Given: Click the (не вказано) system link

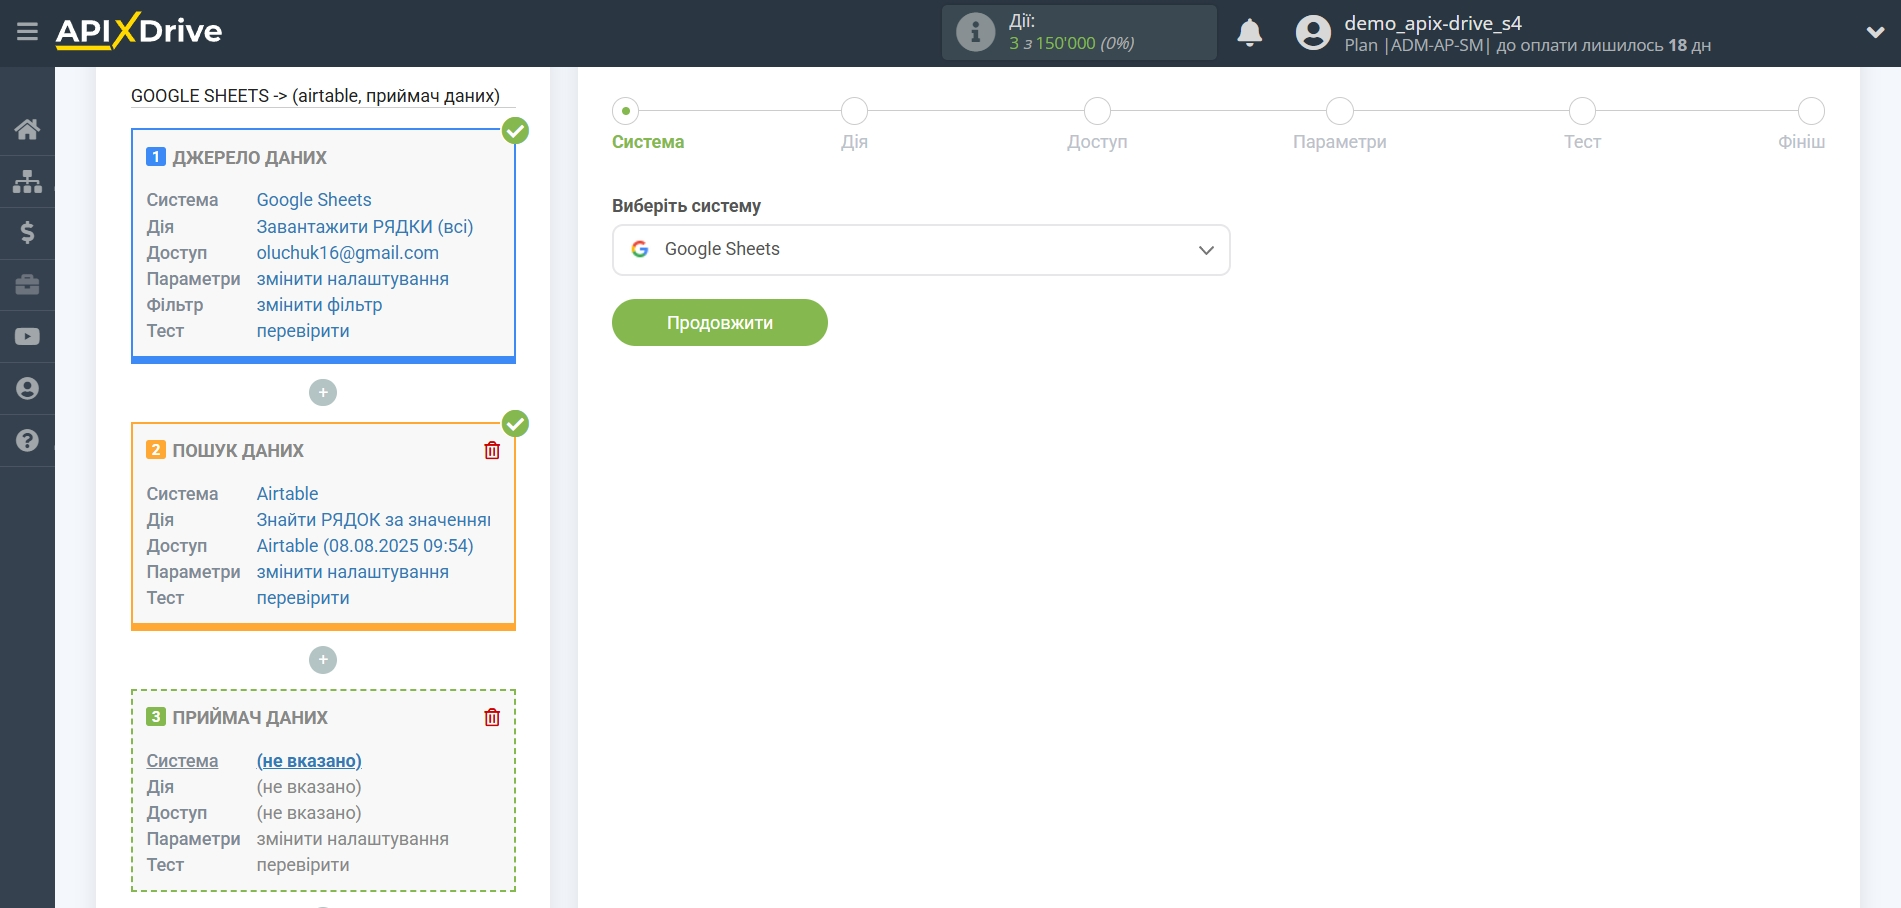Looking at the screenshot, I should pyautogui.click(x=309, y=761).
